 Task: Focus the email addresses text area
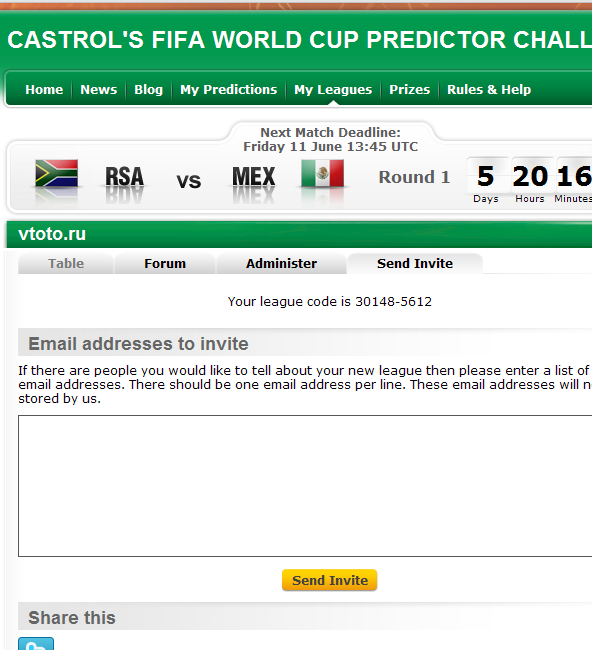pos(305,486)
